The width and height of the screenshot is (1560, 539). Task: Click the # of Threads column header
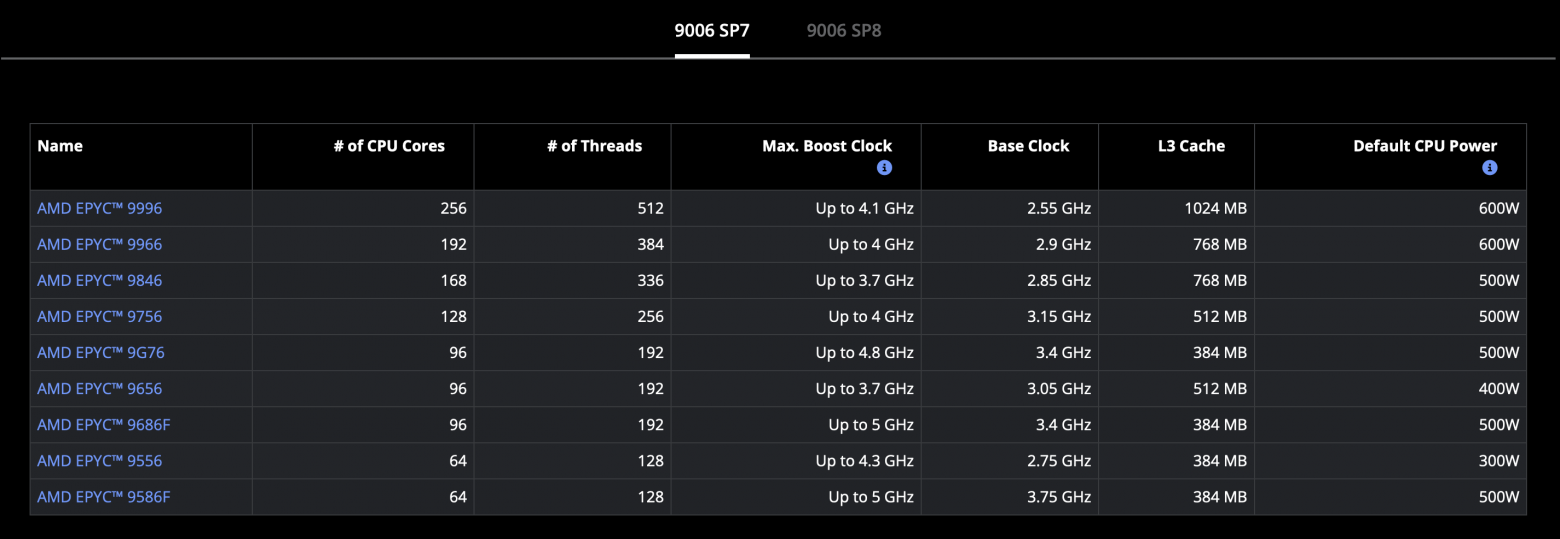(595, 146)
